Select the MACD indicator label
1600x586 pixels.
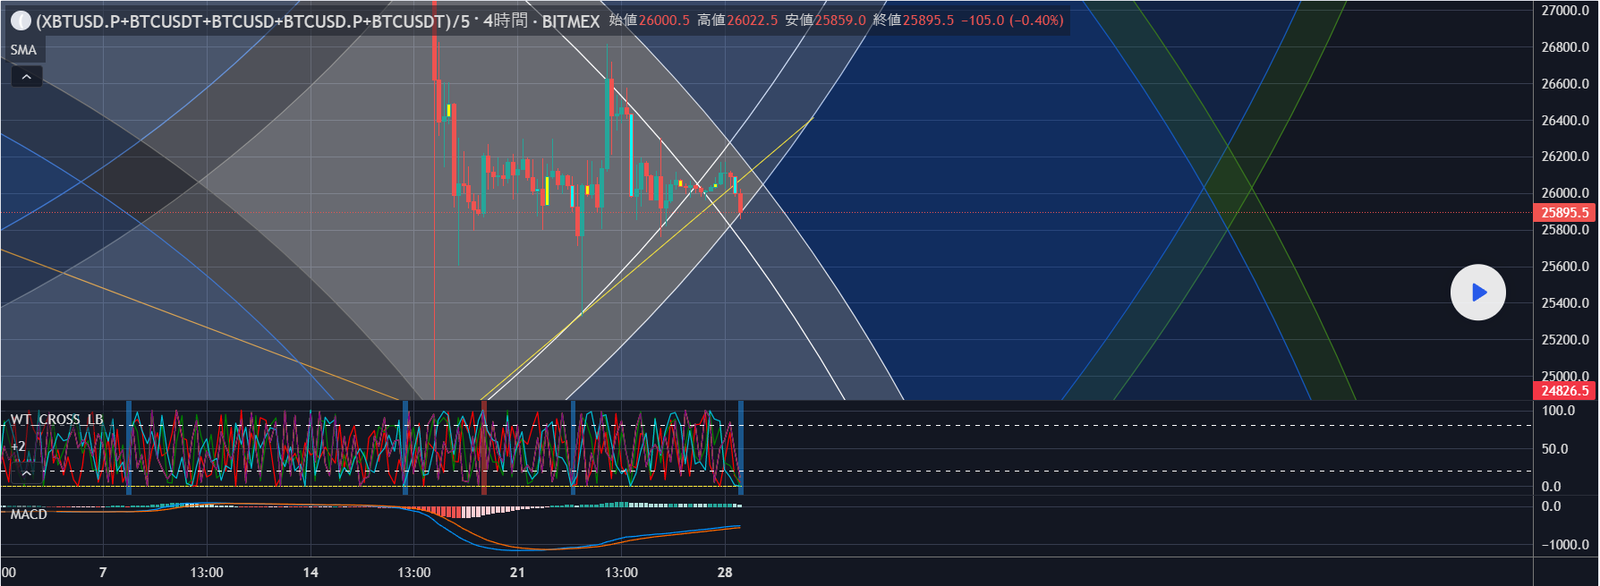[x=29, y=514]
